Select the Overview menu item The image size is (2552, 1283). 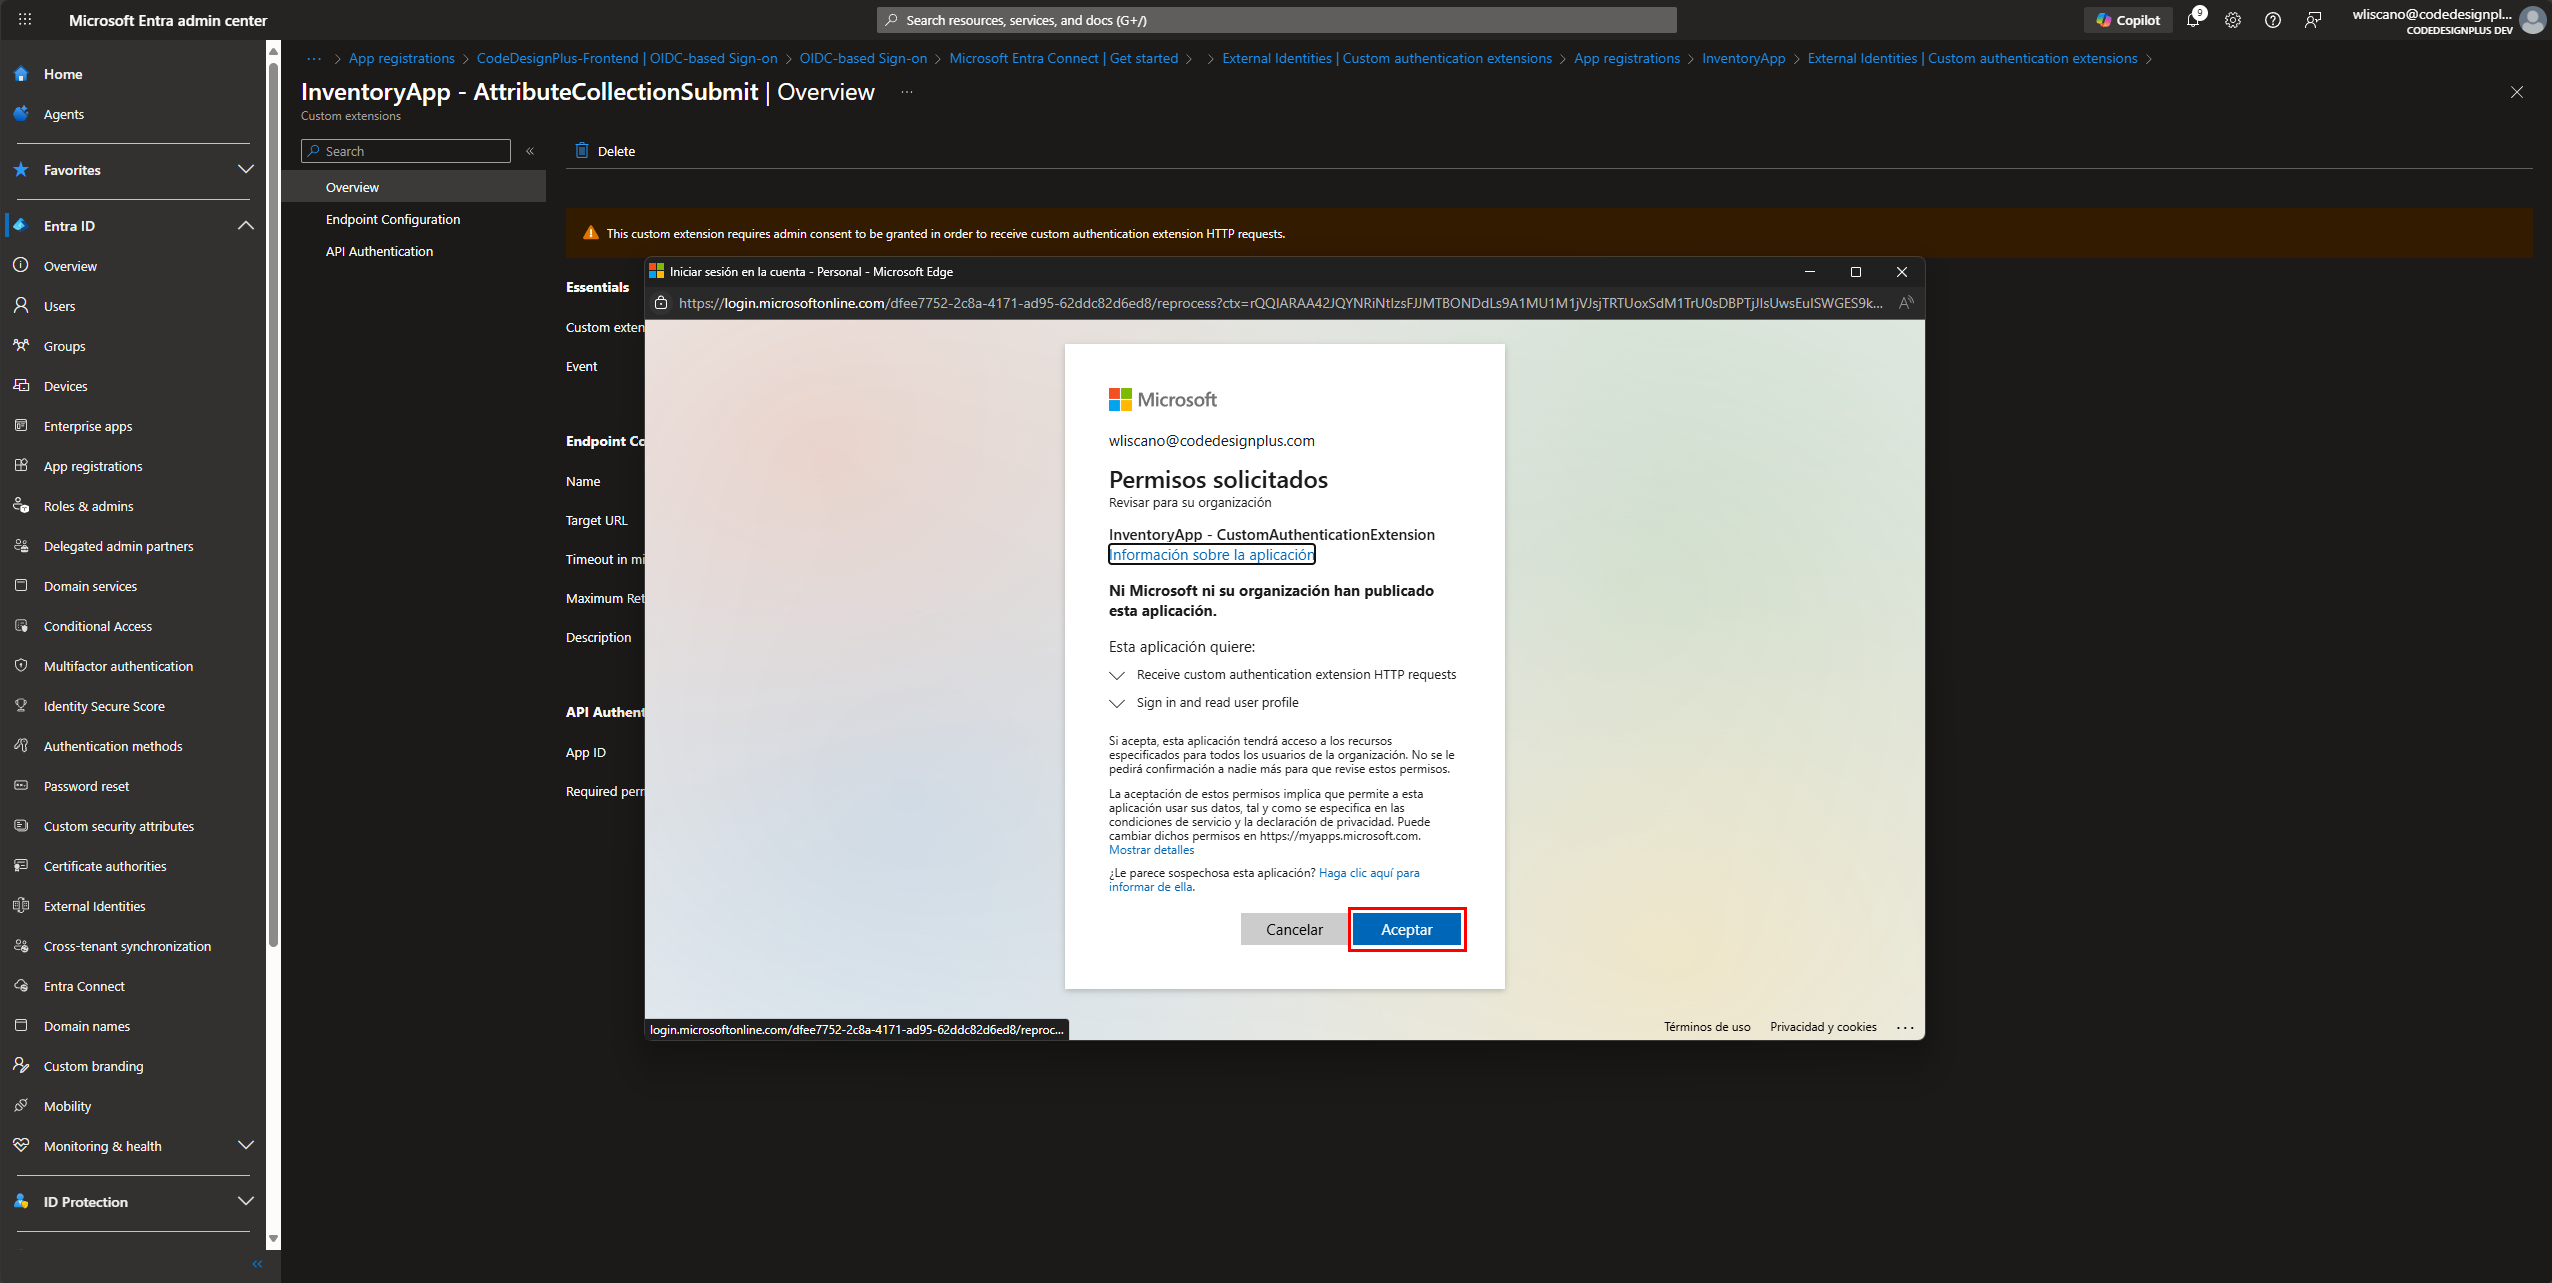[x=414, y=187]
